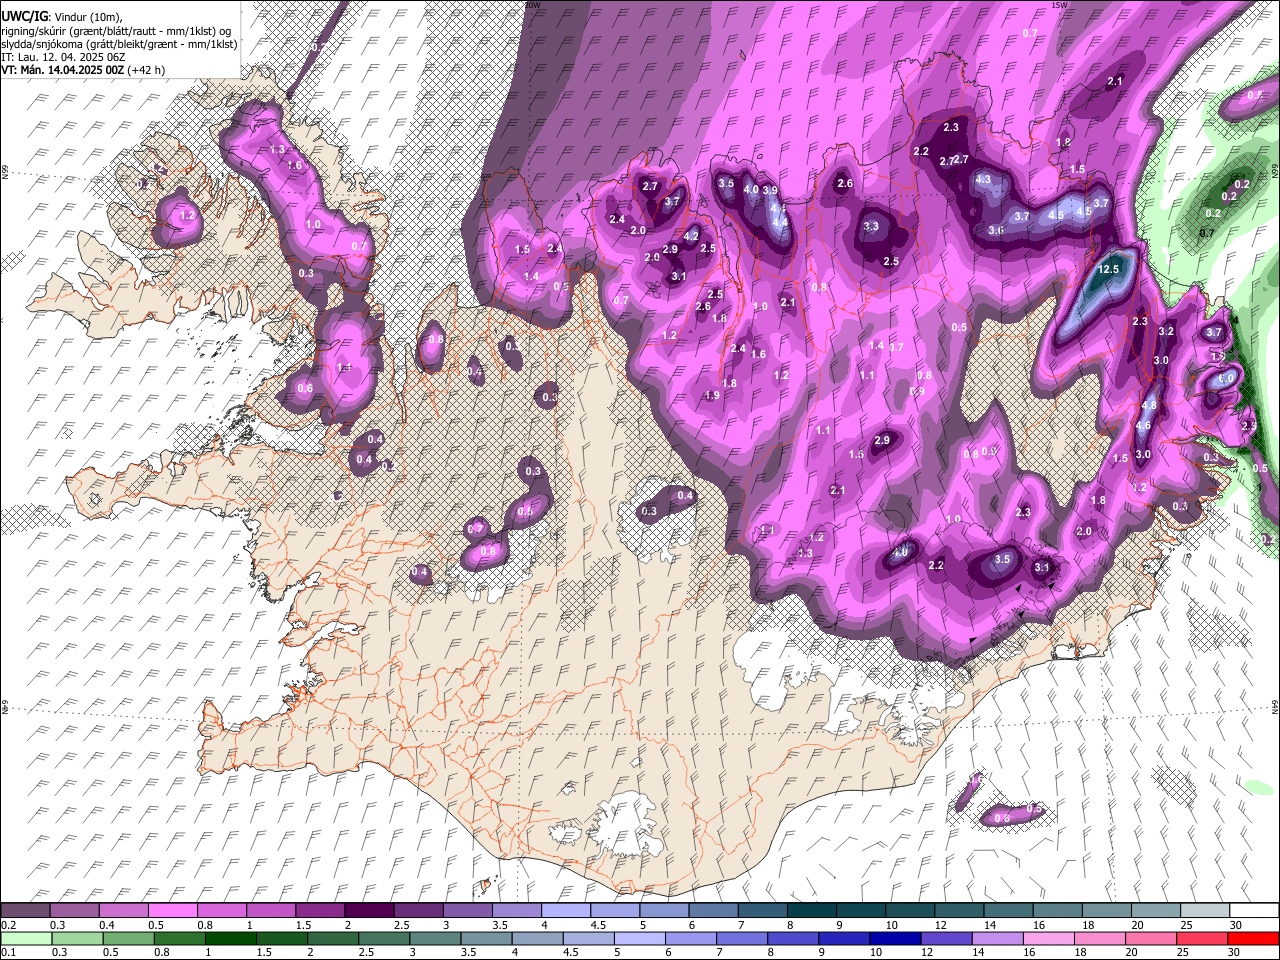Viewport: 1280px width, 960px height.
Task: Pick the pale grey upper swatch between 25 and 30
Action: 1203,910
